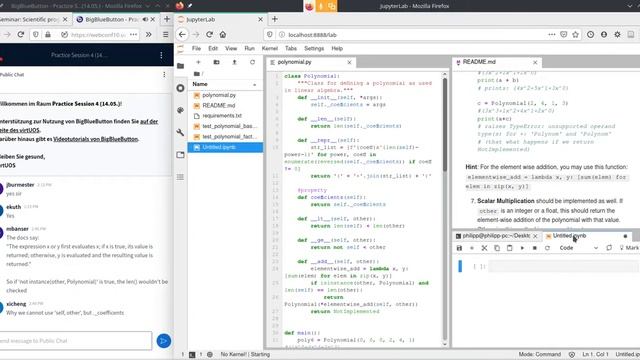Cut the selected cell with scissors icon
This screenshot has height=360, width=640.
coord(484,248)
